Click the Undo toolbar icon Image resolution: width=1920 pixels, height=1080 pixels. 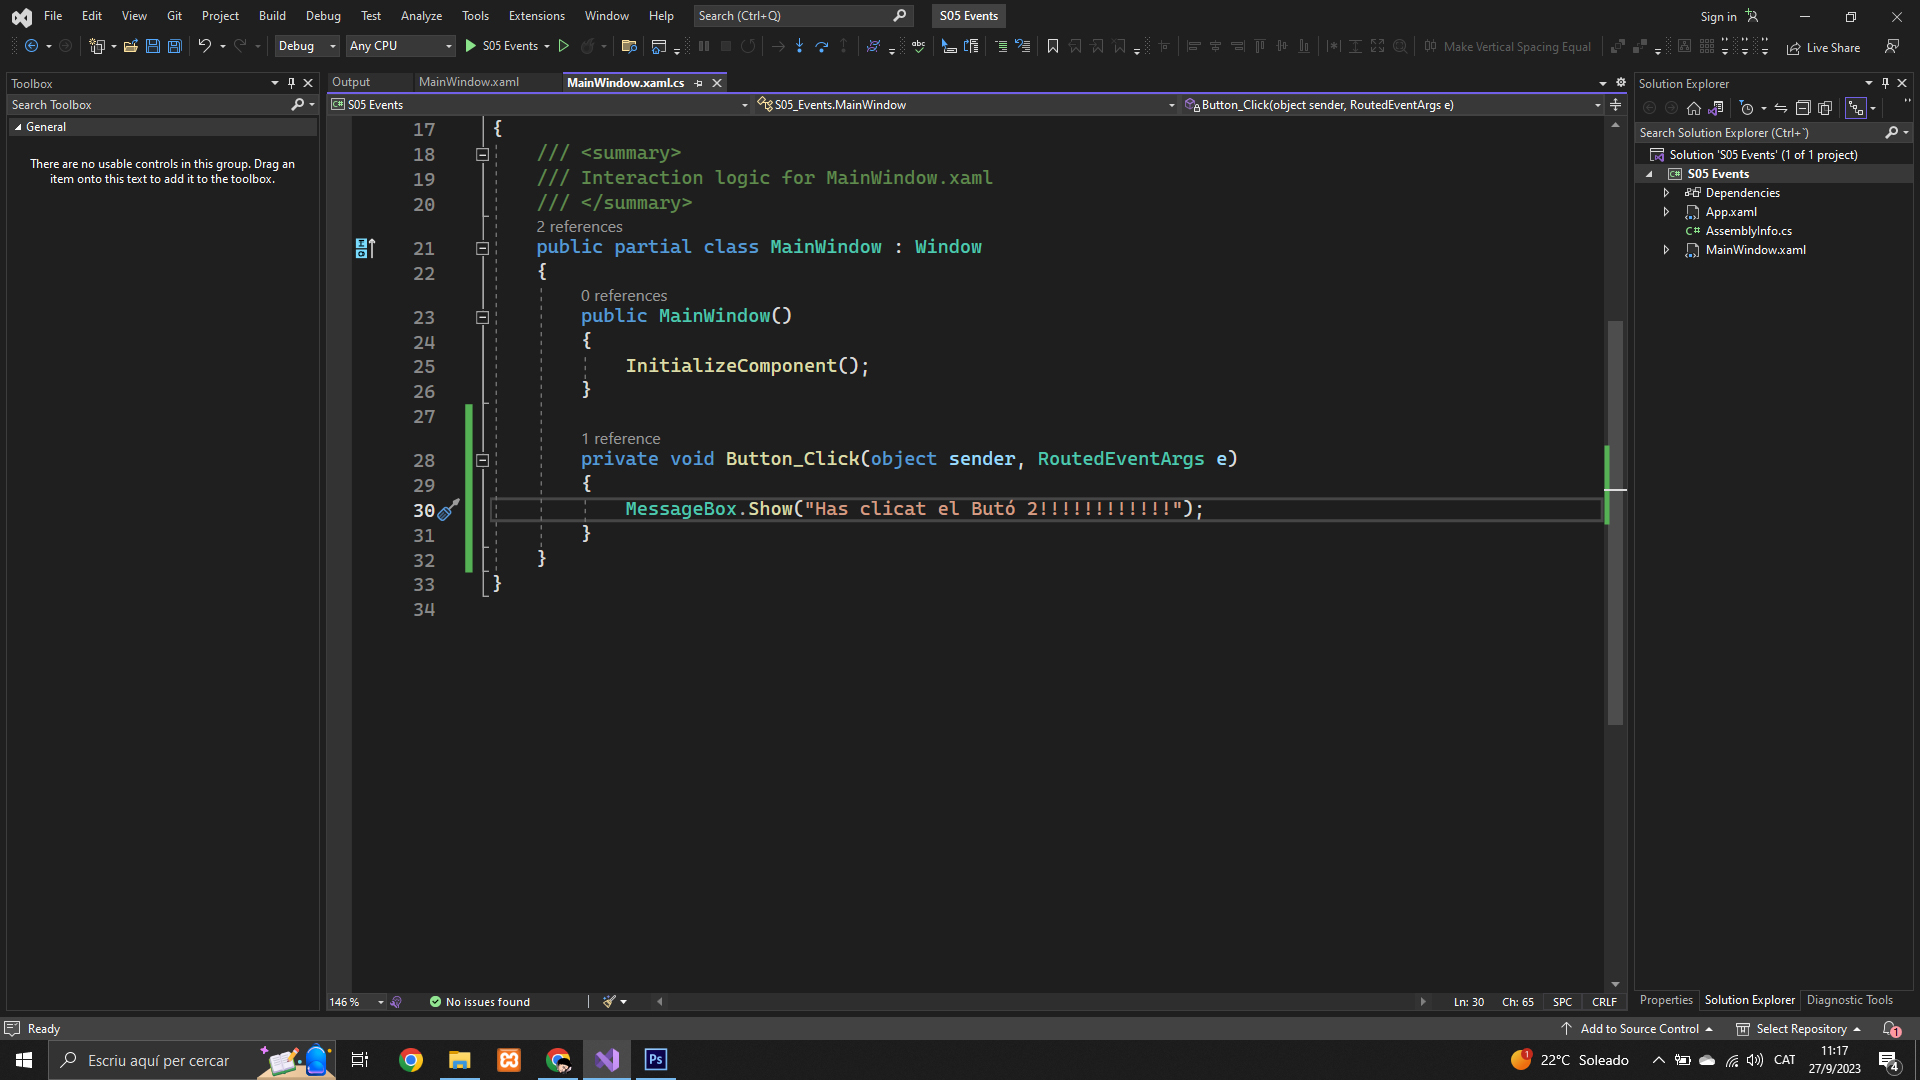[x=204, y=46]
